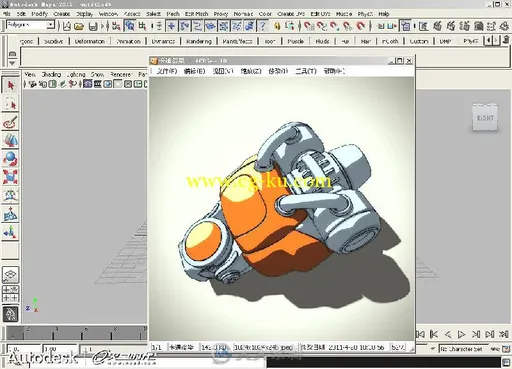The height and width of the screenshot is (369, 512).
Task: Click the Select by component type icon
Action: 143,26
